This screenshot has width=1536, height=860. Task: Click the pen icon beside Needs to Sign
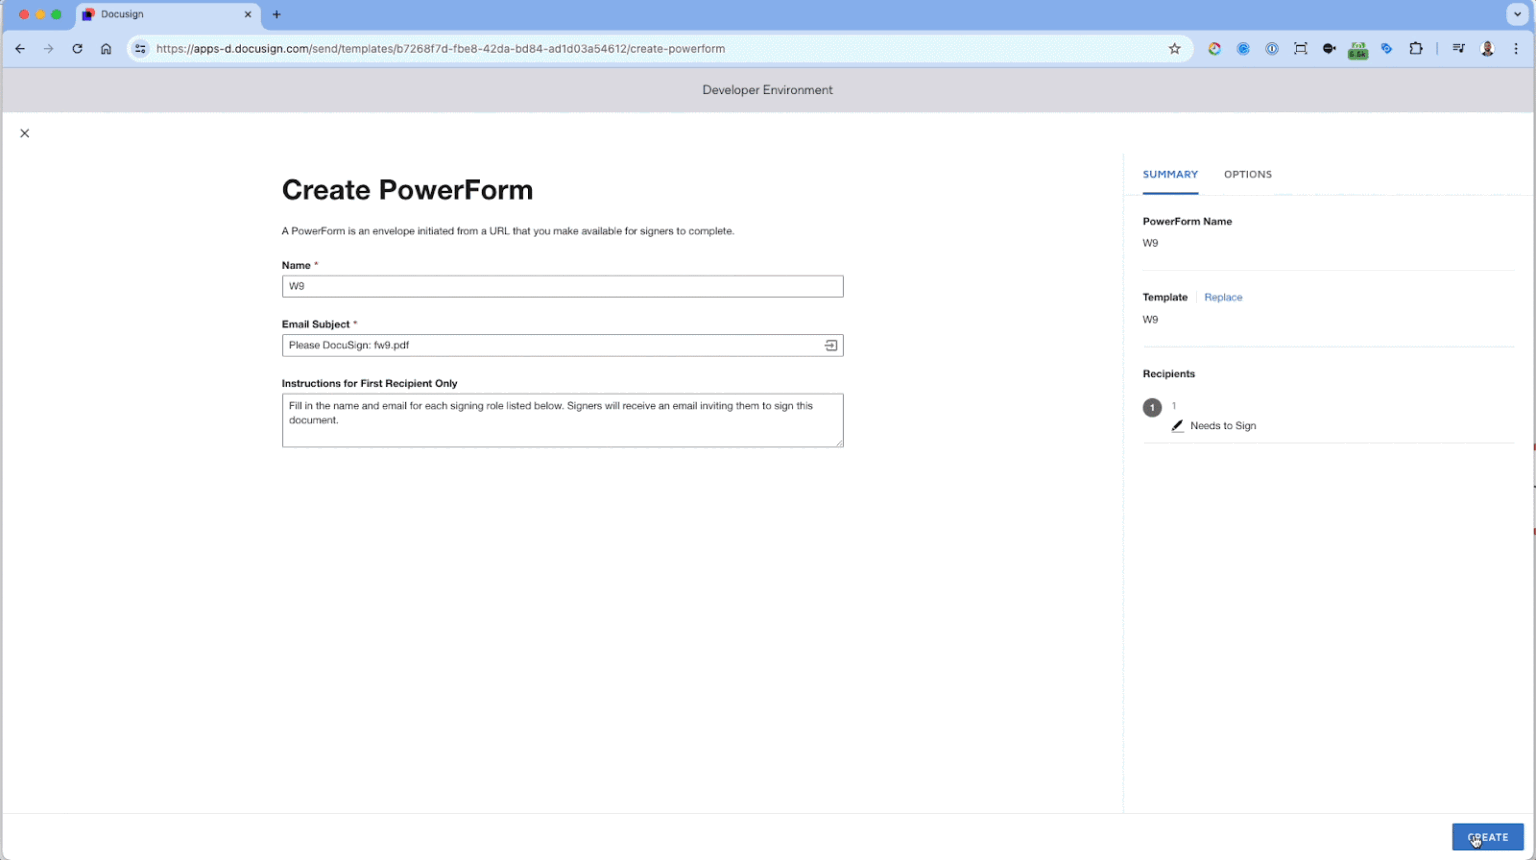pos(1177,426)
